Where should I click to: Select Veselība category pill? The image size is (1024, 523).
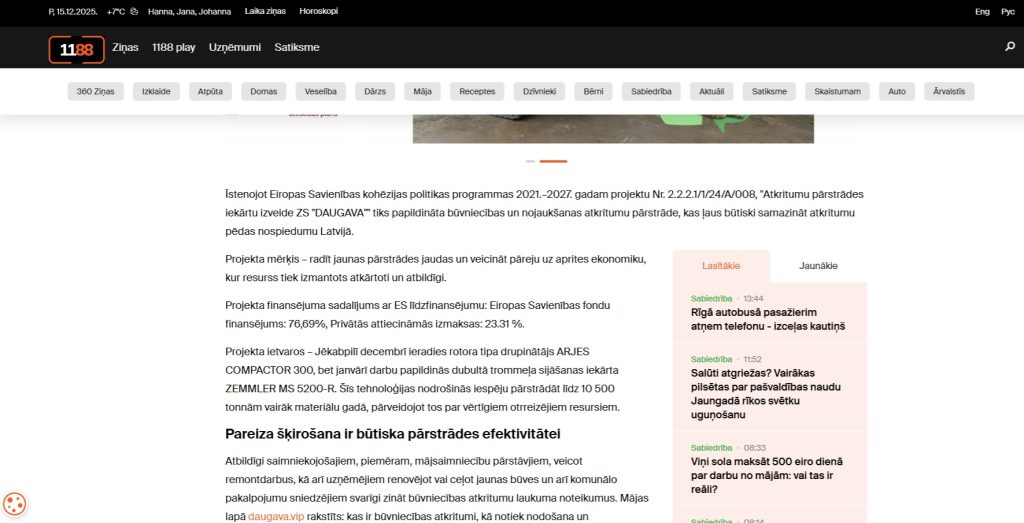(321, 91)
